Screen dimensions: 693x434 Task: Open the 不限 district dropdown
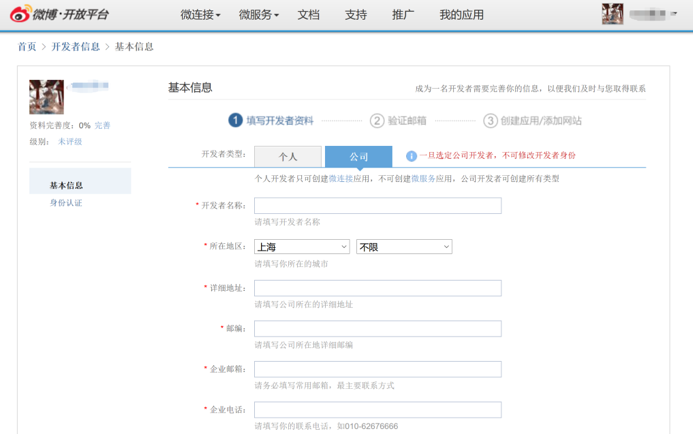(404, 246)
